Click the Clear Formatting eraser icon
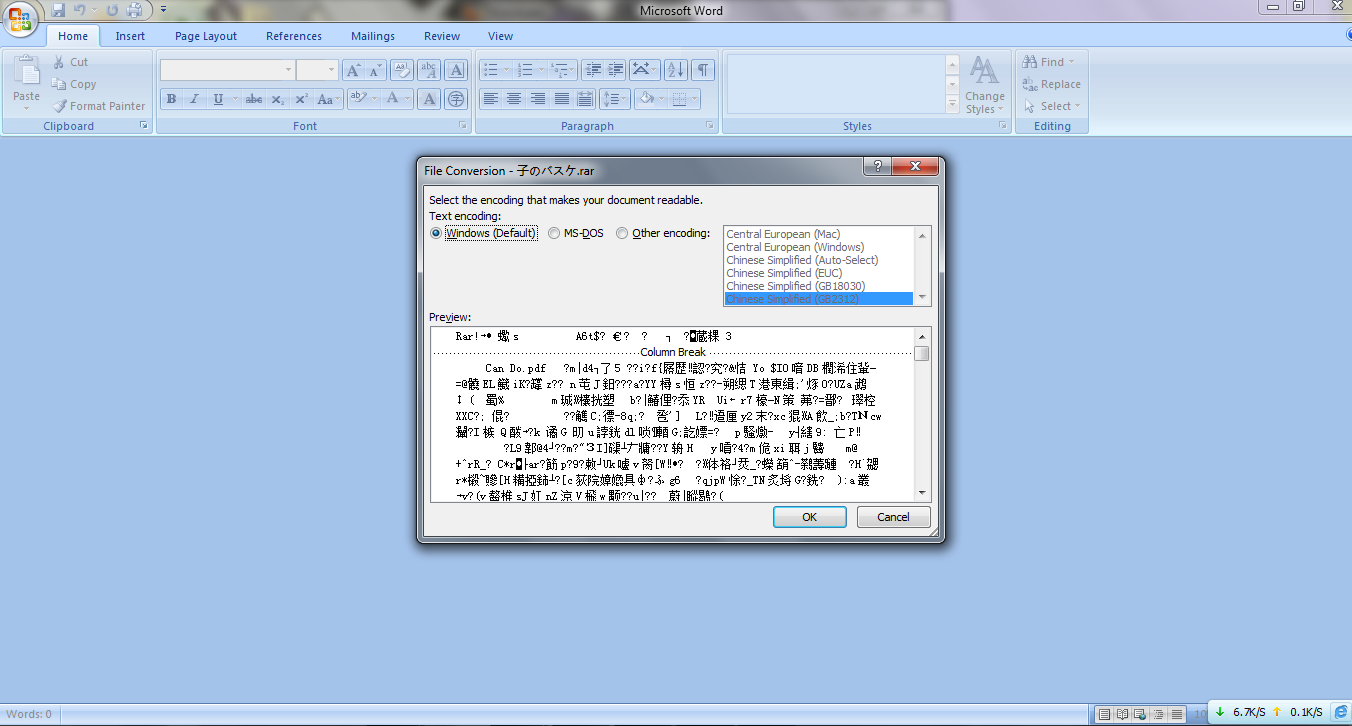 [401, 70]
